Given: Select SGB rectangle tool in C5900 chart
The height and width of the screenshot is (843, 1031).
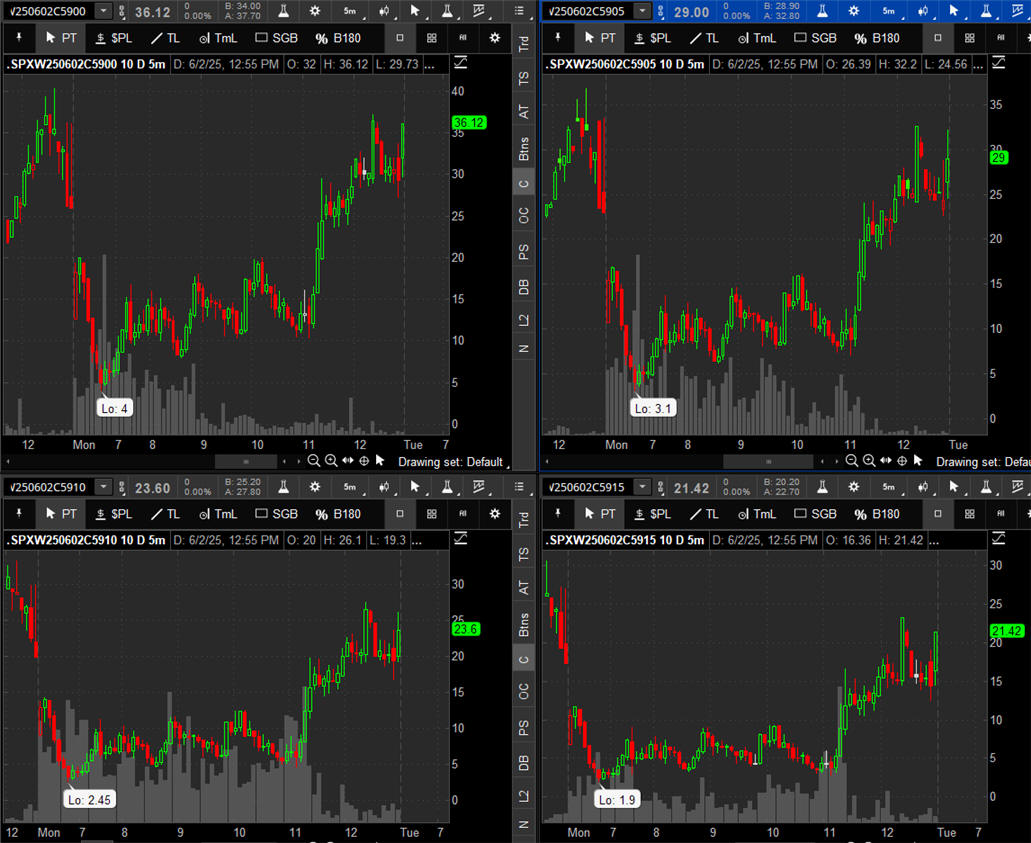Looking at the screenshot, I should [x=276, y=38].
